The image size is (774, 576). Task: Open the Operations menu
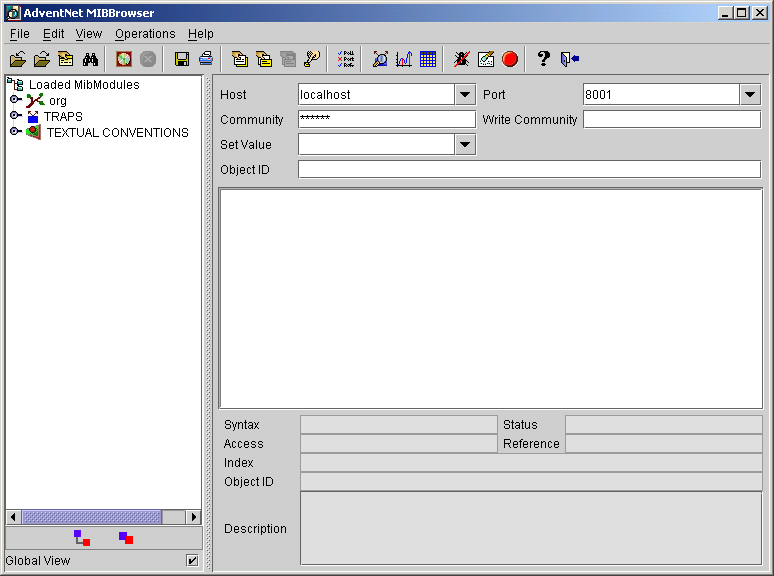pyautogui.click(x=145, y=34)
